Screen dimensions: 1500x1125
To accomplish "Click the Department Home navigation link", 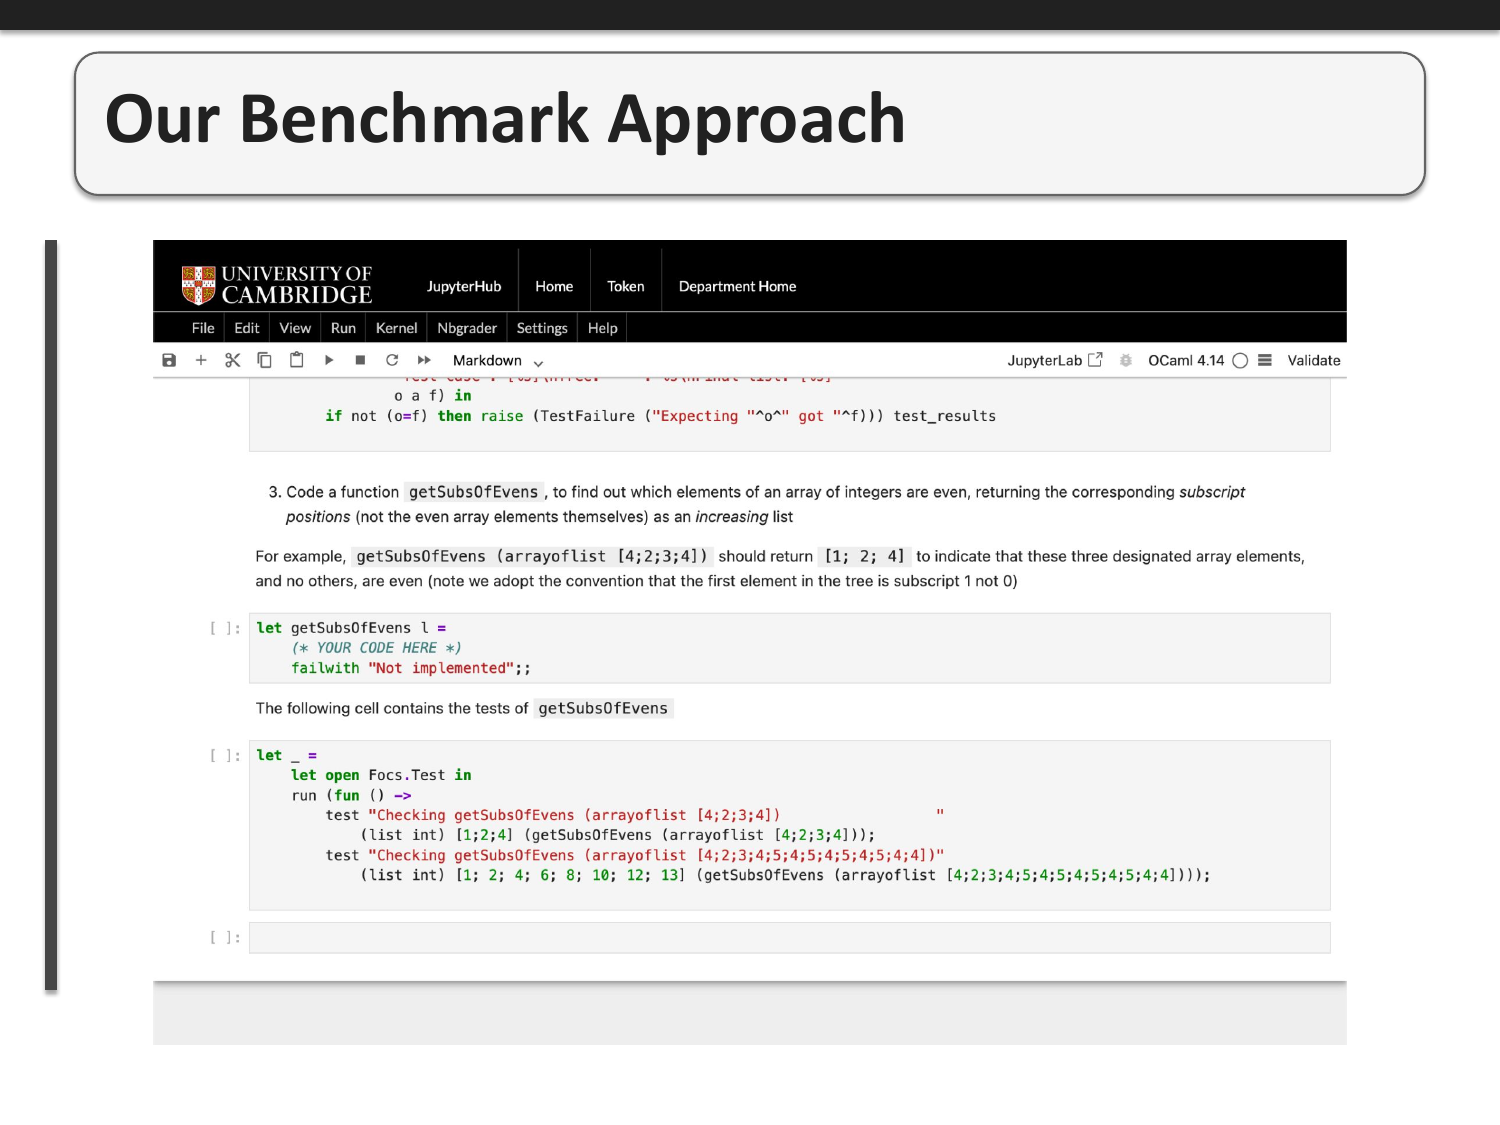I will [x=737, y=287].
